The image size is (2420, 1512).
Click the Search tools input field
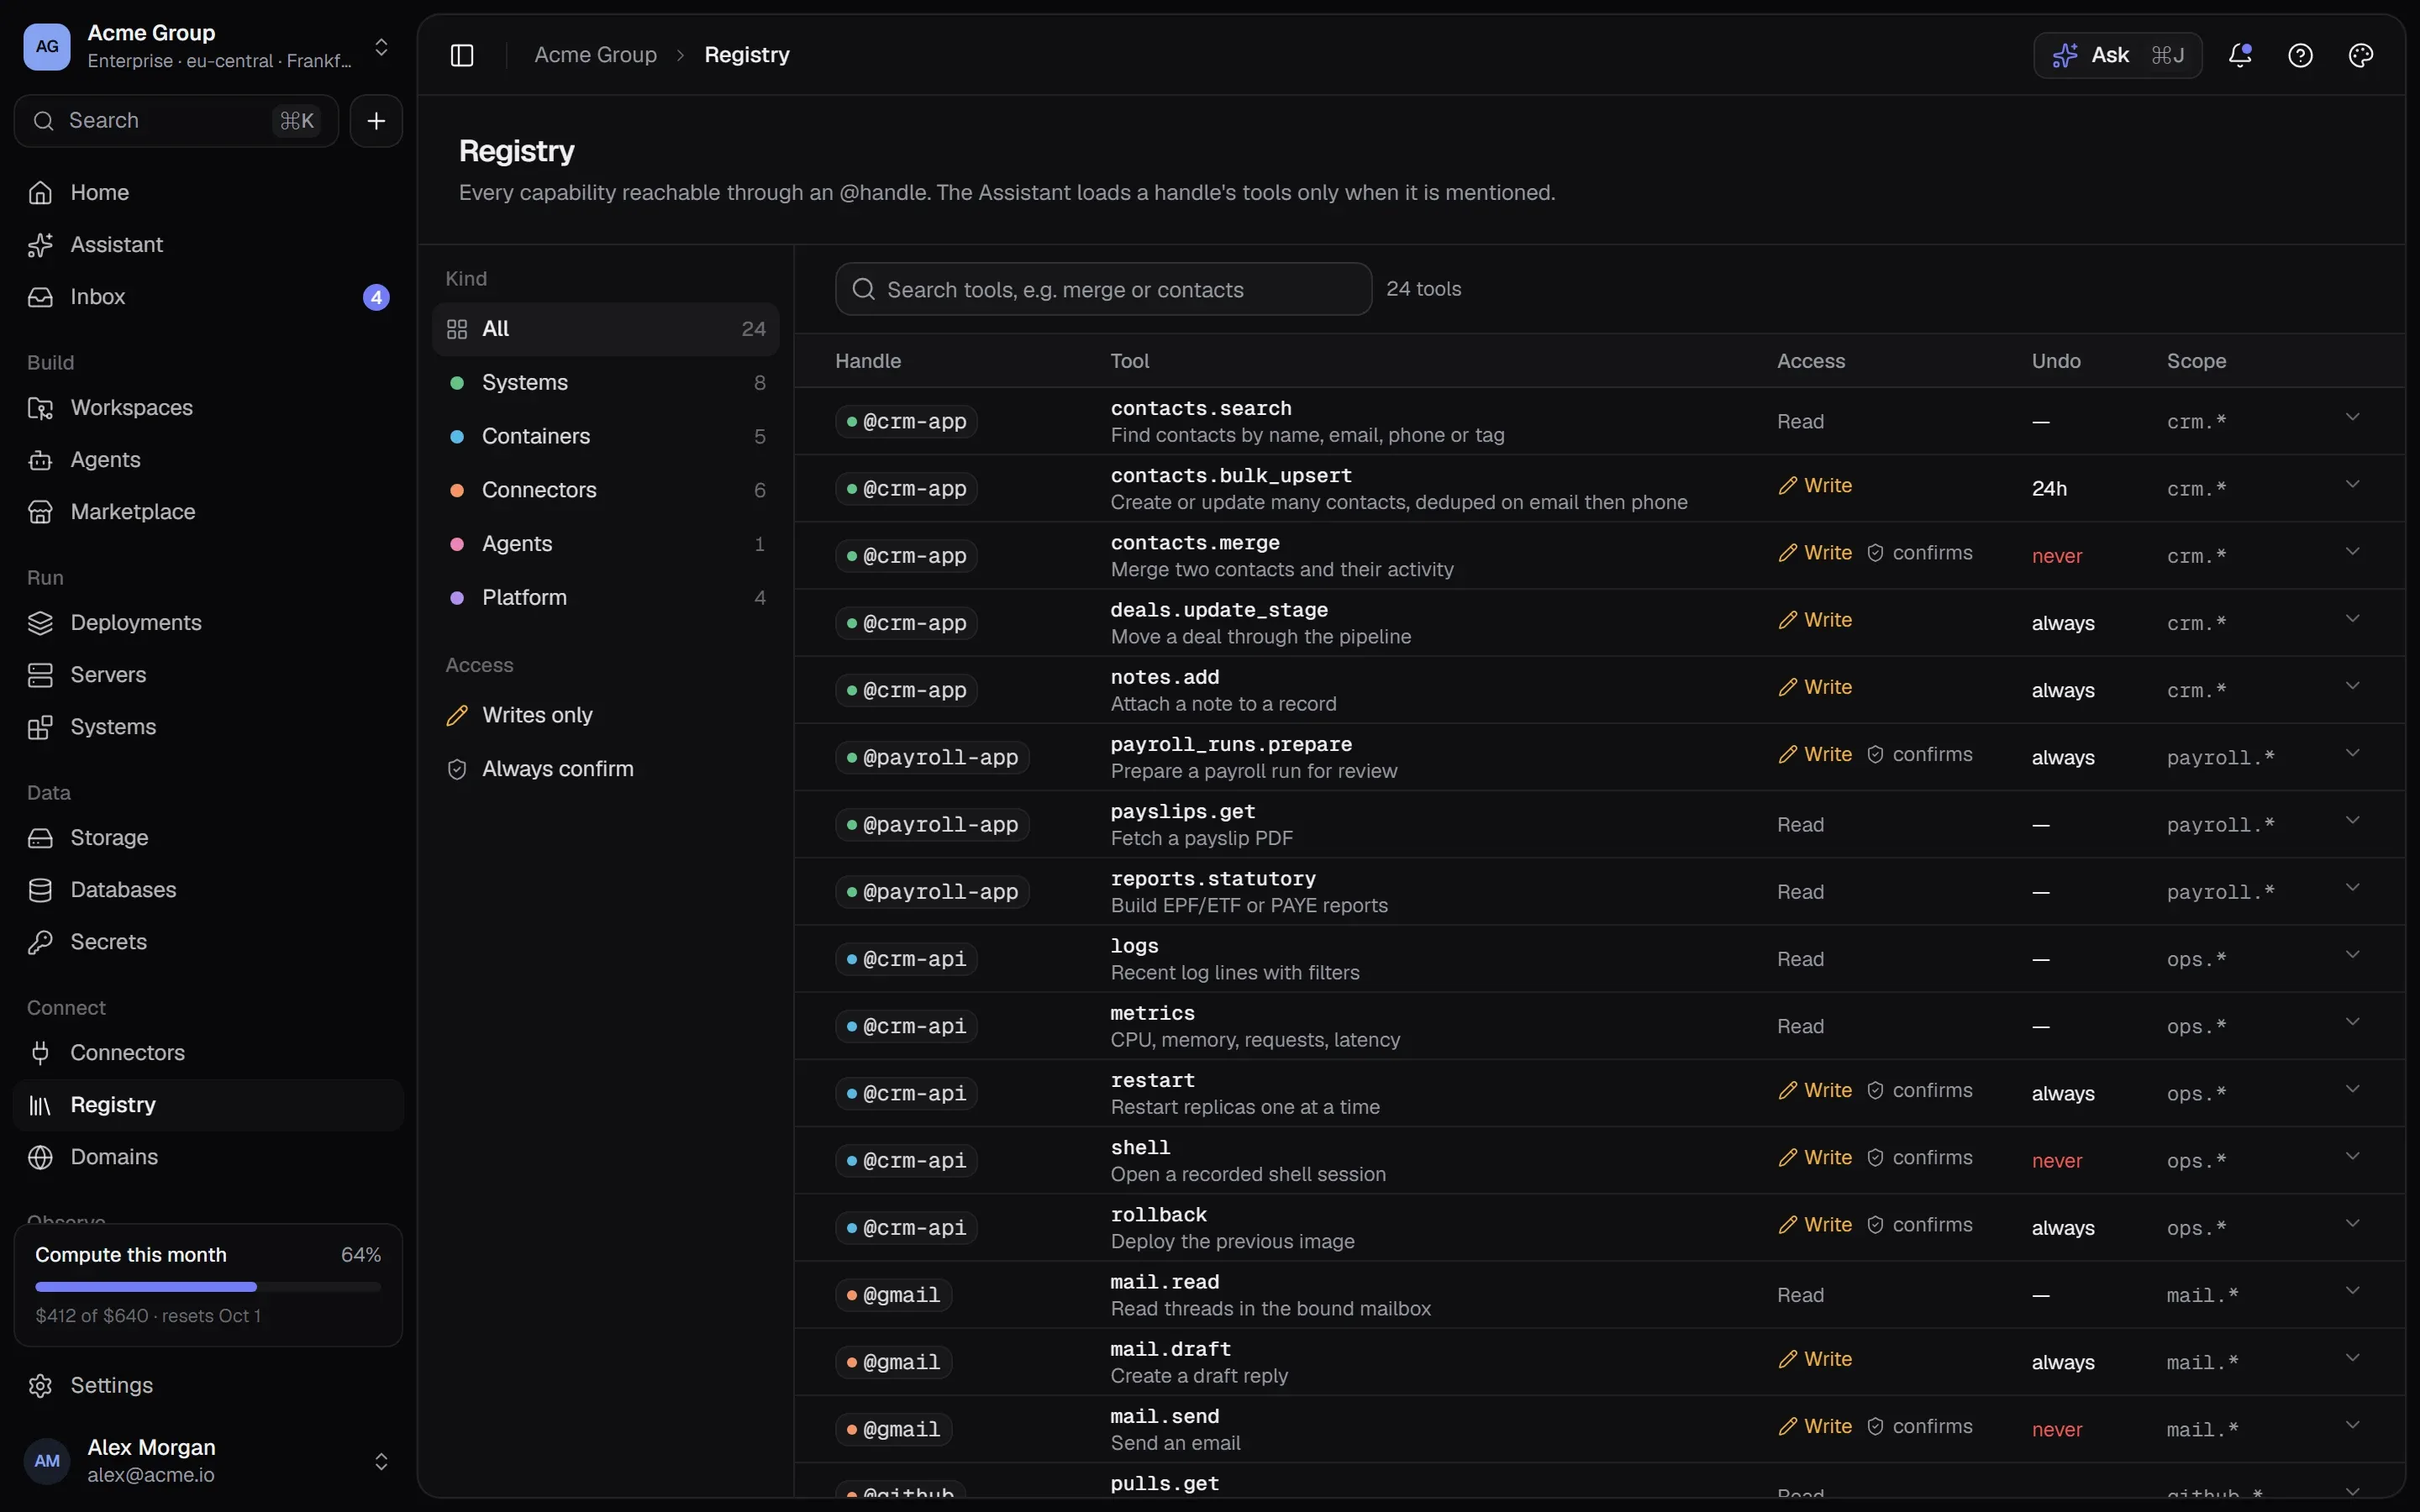[1103, 289]
